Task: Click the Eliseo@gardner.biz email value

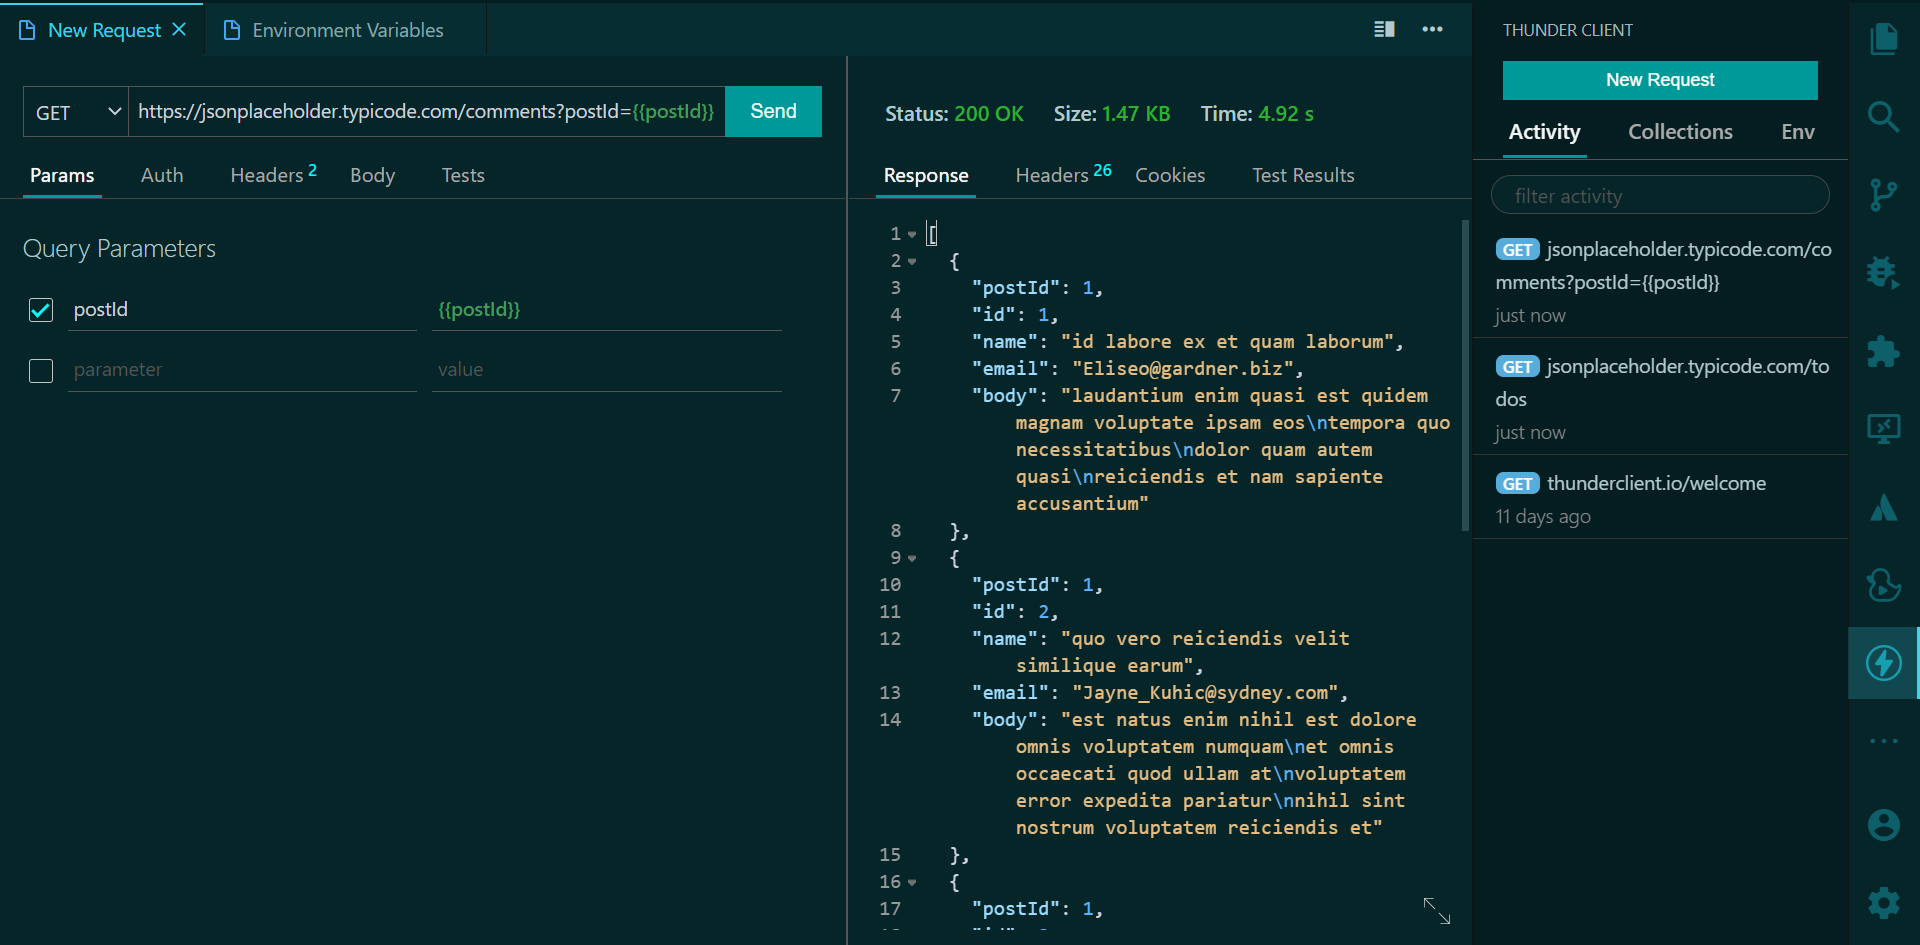Action: click(1182, 369)
